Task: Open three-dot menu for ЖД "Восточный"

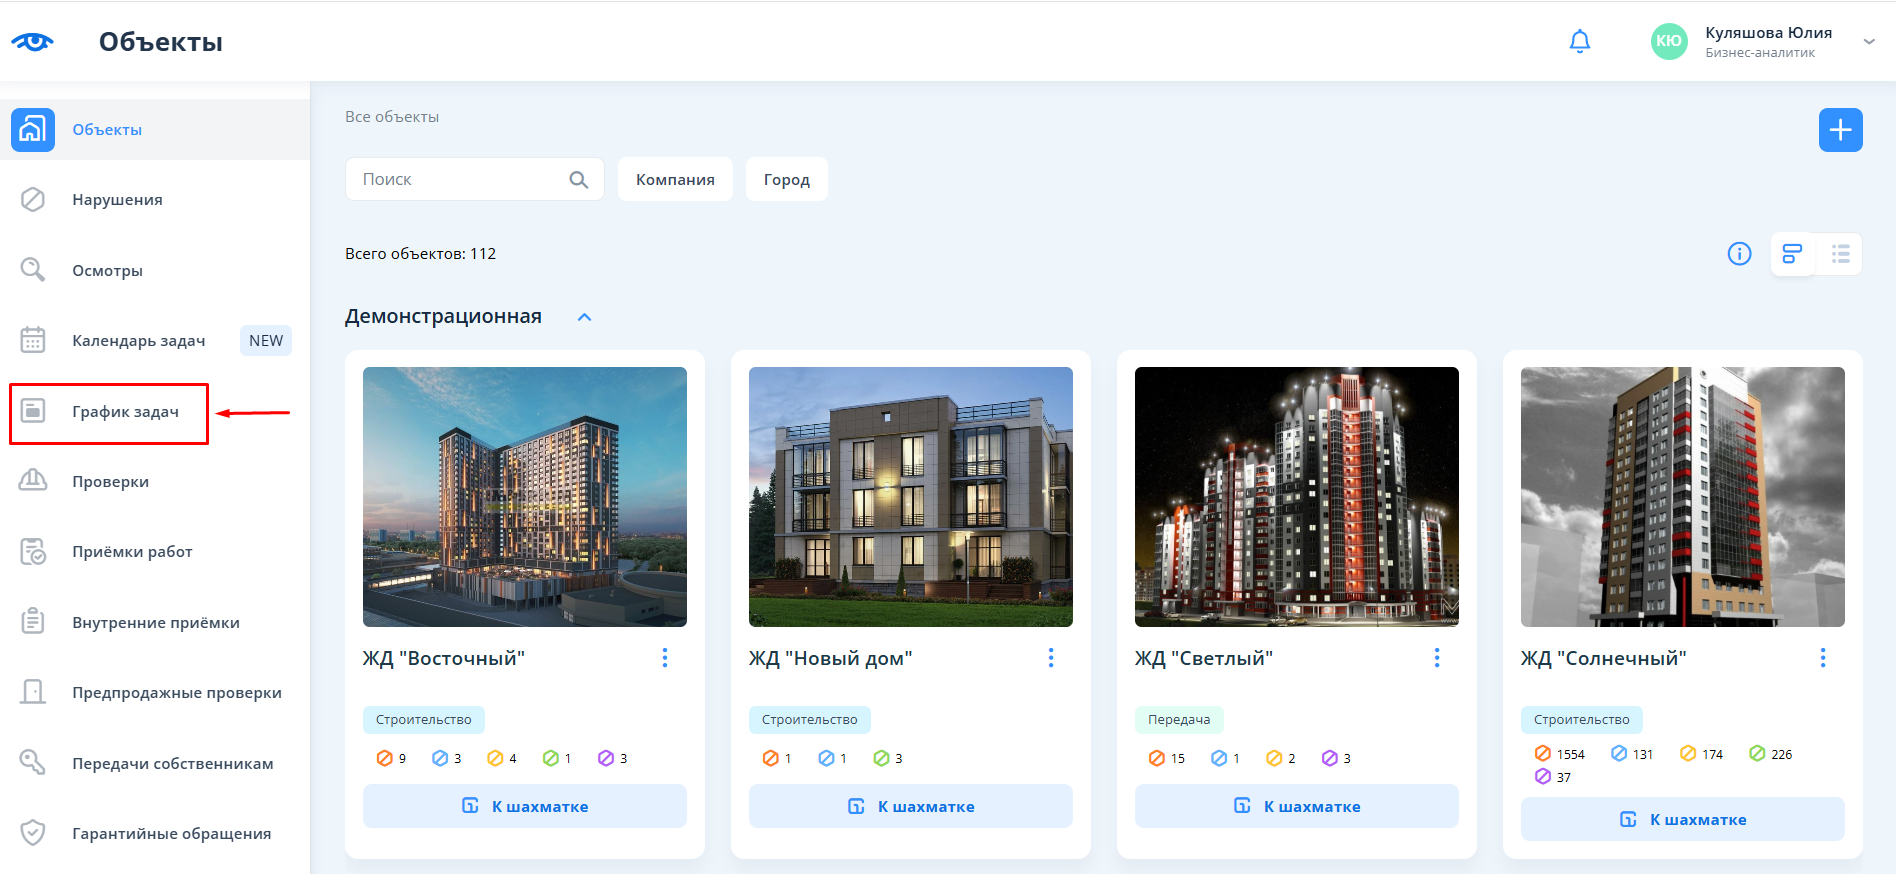Action: point(665,658)
